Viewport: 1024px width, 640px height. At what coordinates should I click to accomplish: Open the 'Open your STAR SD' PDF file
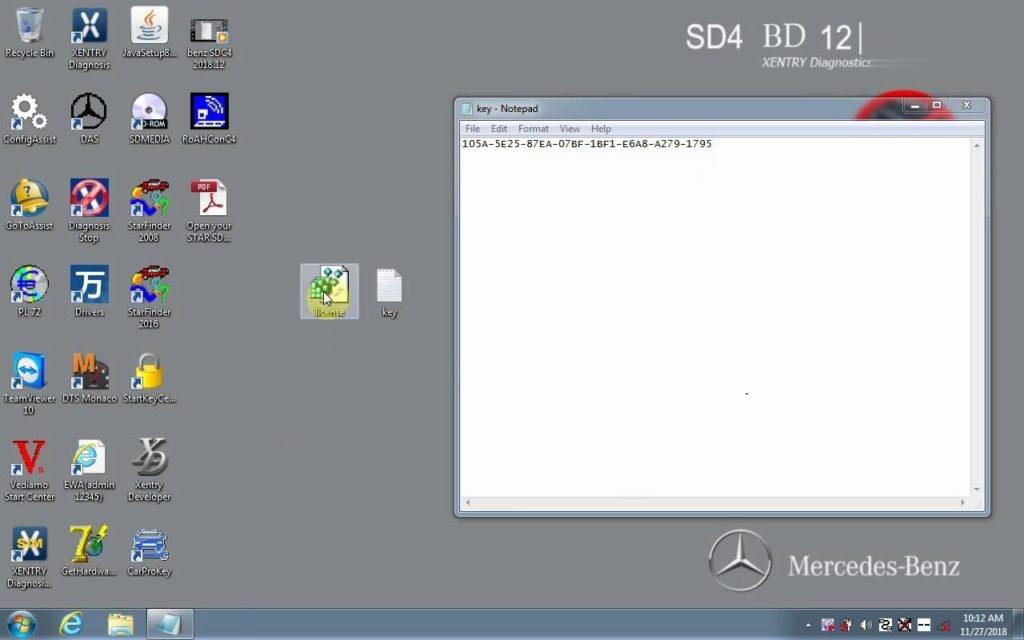[209, 210]
